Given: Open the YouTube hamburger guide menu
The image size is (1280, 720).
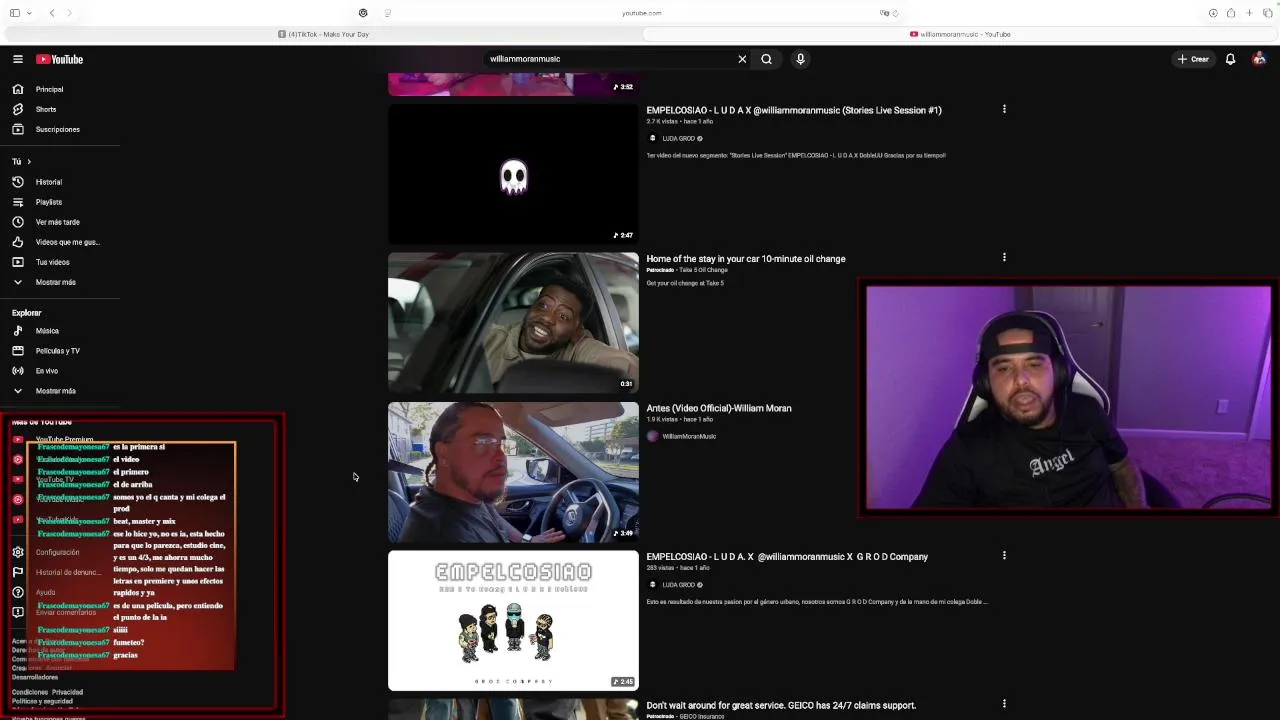Looking at the screenshot, I should pyautogui.click(x=17, y=59).
